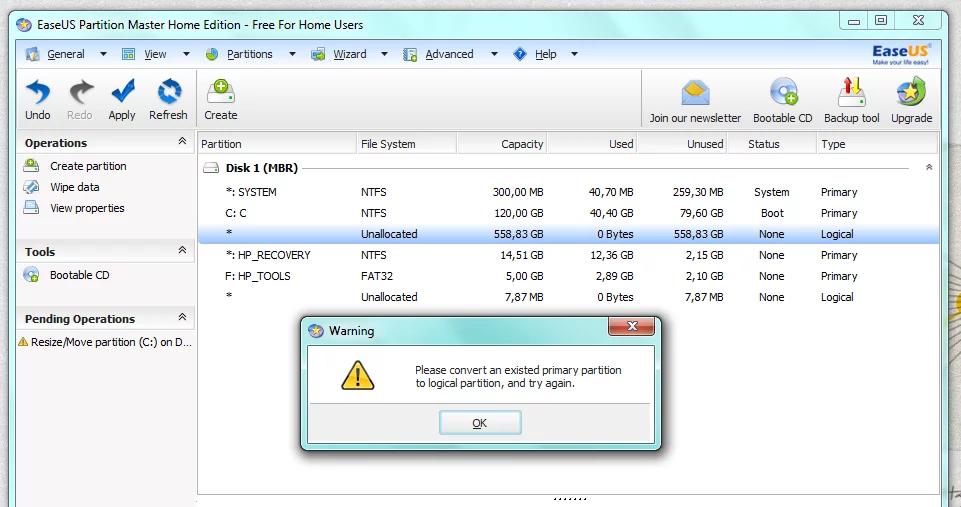Click the Wipe data sidebar icon
The image size is (961, 507).
(x=31, y=186)
